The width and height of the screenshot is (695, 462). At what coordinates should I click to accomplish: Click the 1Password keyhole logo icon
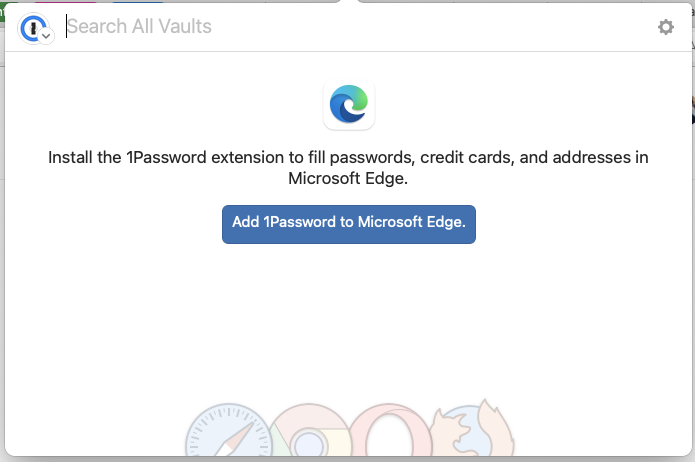pyautogui.click(x=32, y=26)
